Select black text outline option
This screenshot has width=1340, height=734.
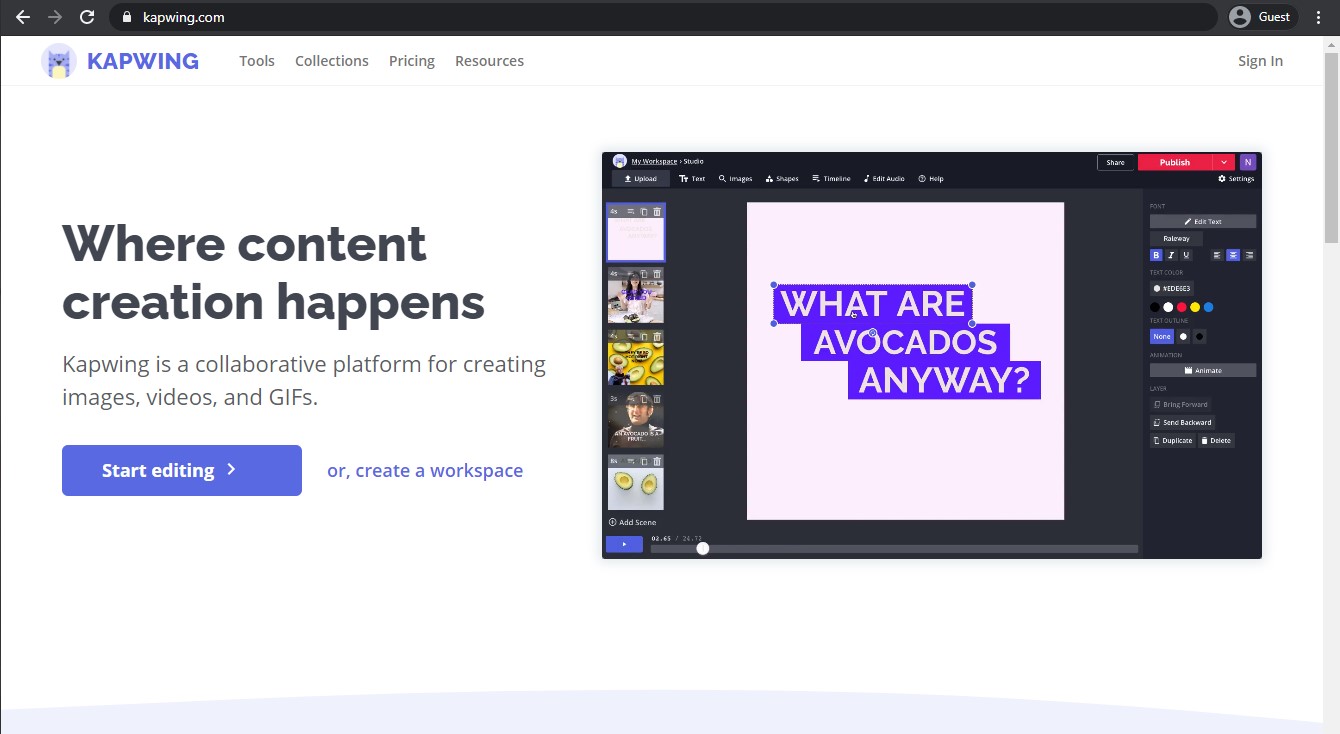pos(1200,337)
